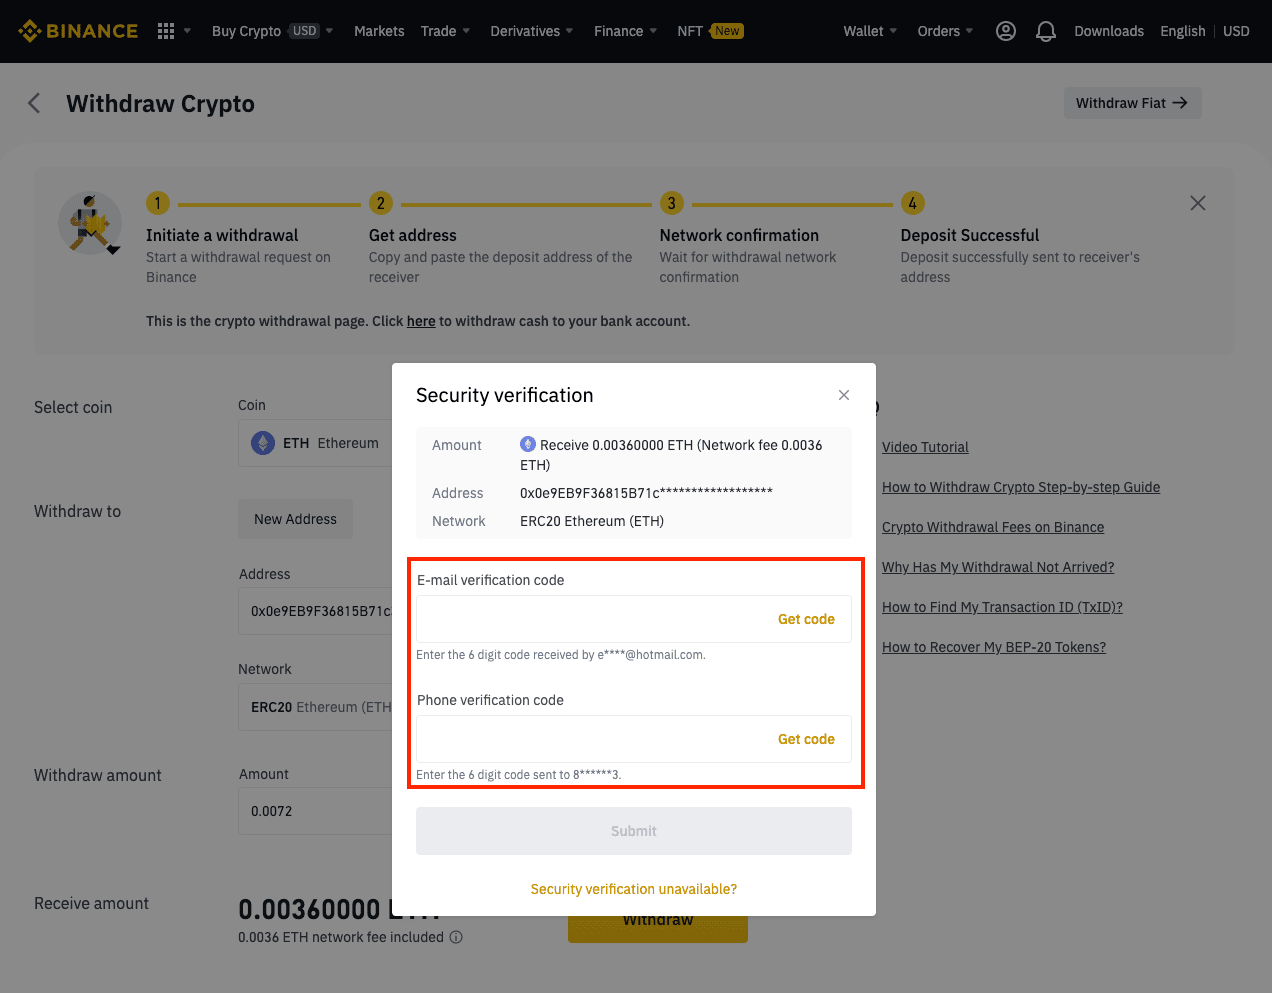Expand the Orders dropdown menu
1272x993 pixels.
point(945,31)
